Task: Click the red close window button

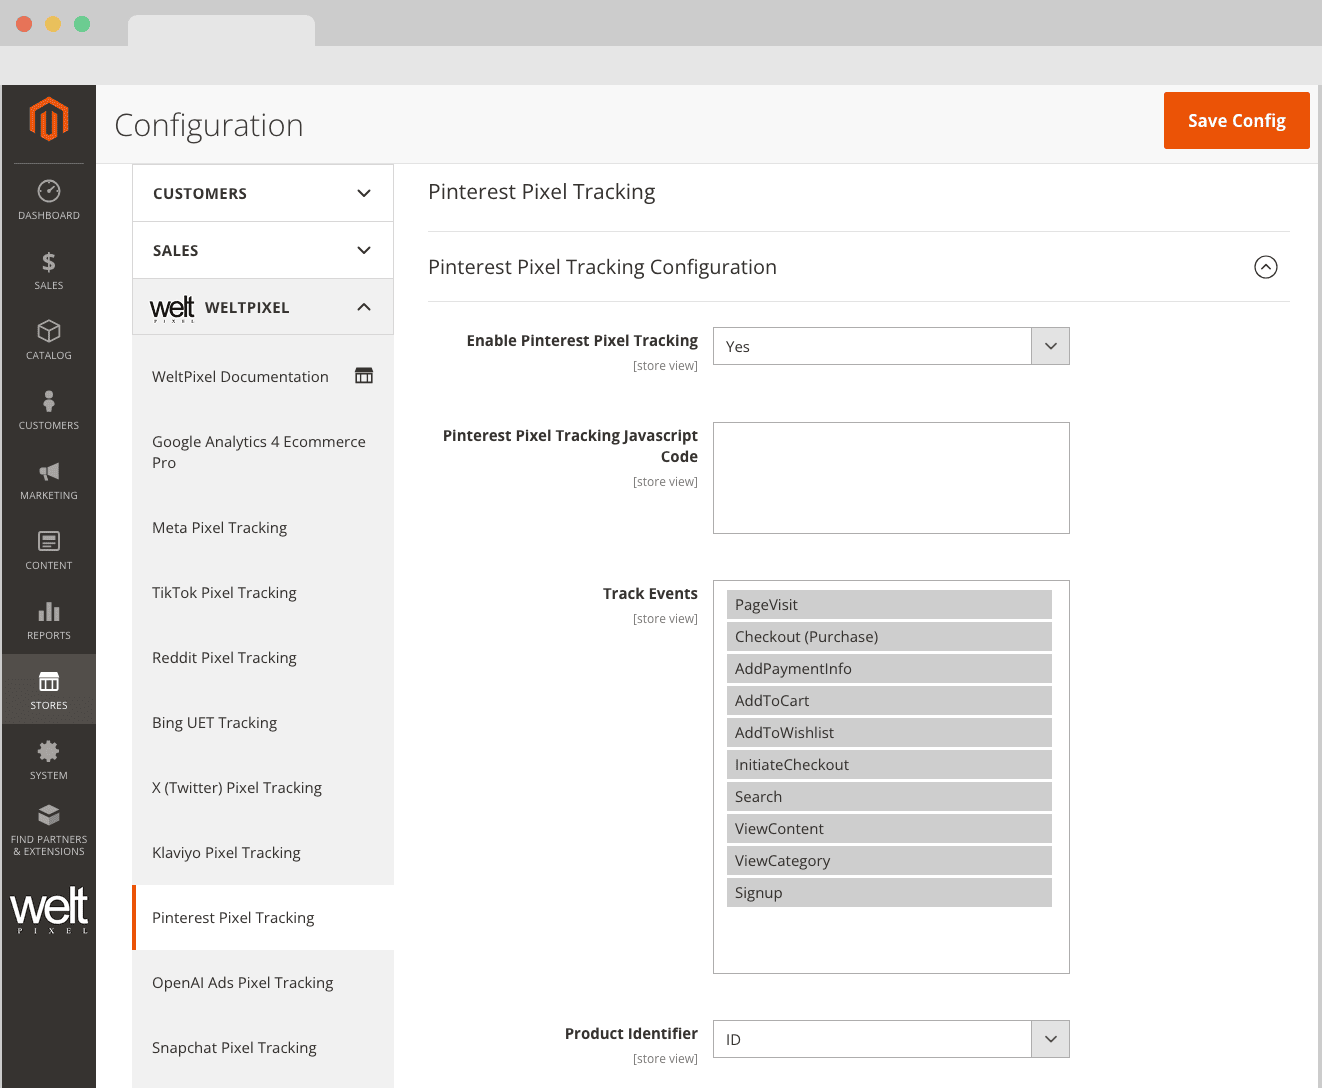Action: (24, 24)
